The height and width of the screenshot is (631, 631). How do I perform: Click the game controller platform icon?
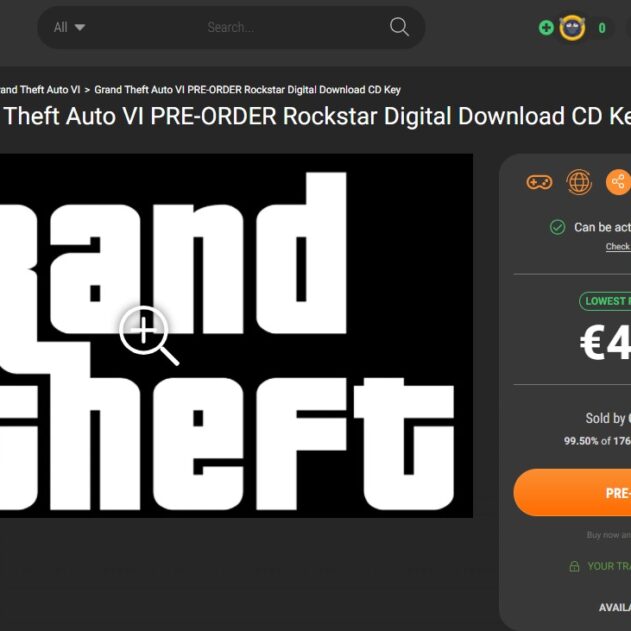[x=539, y=182]
